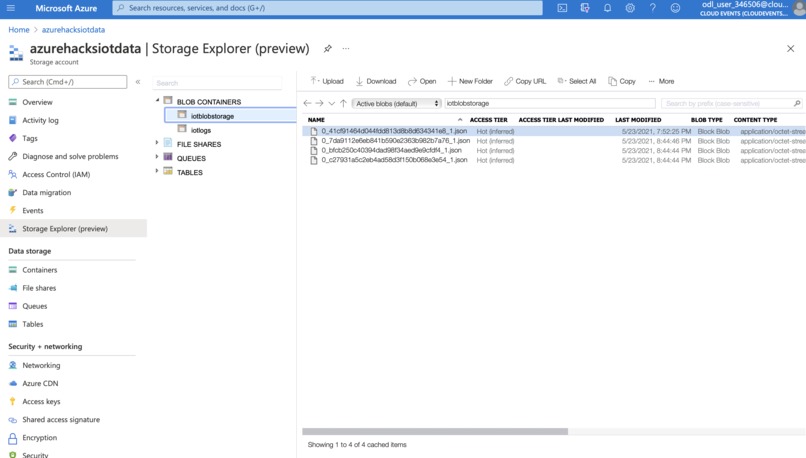Click the Search (Cmd+/) sidebar field

pos(67,82)
